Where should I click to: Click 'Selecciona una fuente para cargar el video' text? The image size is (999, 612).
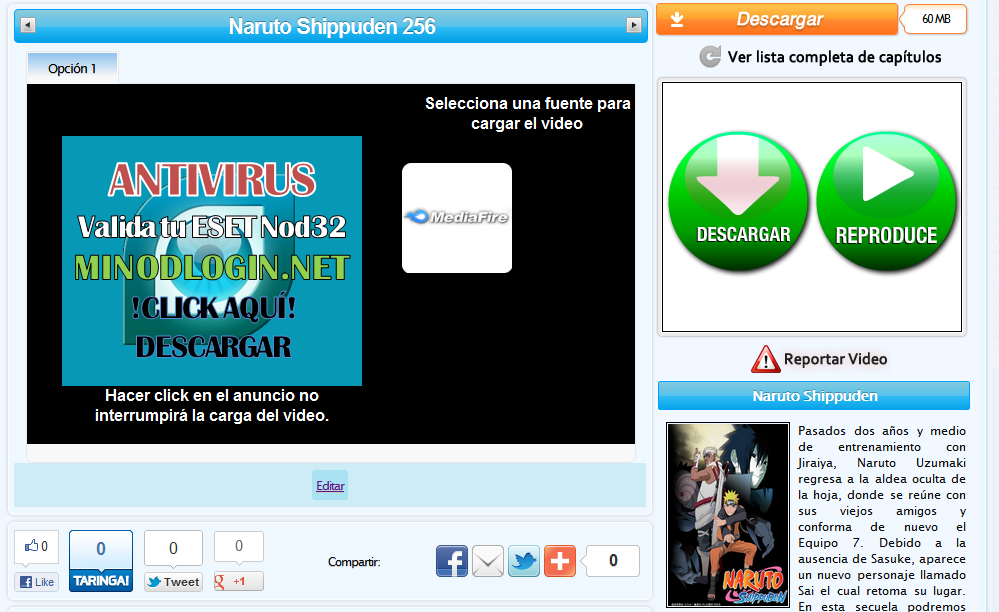(528, 113)
